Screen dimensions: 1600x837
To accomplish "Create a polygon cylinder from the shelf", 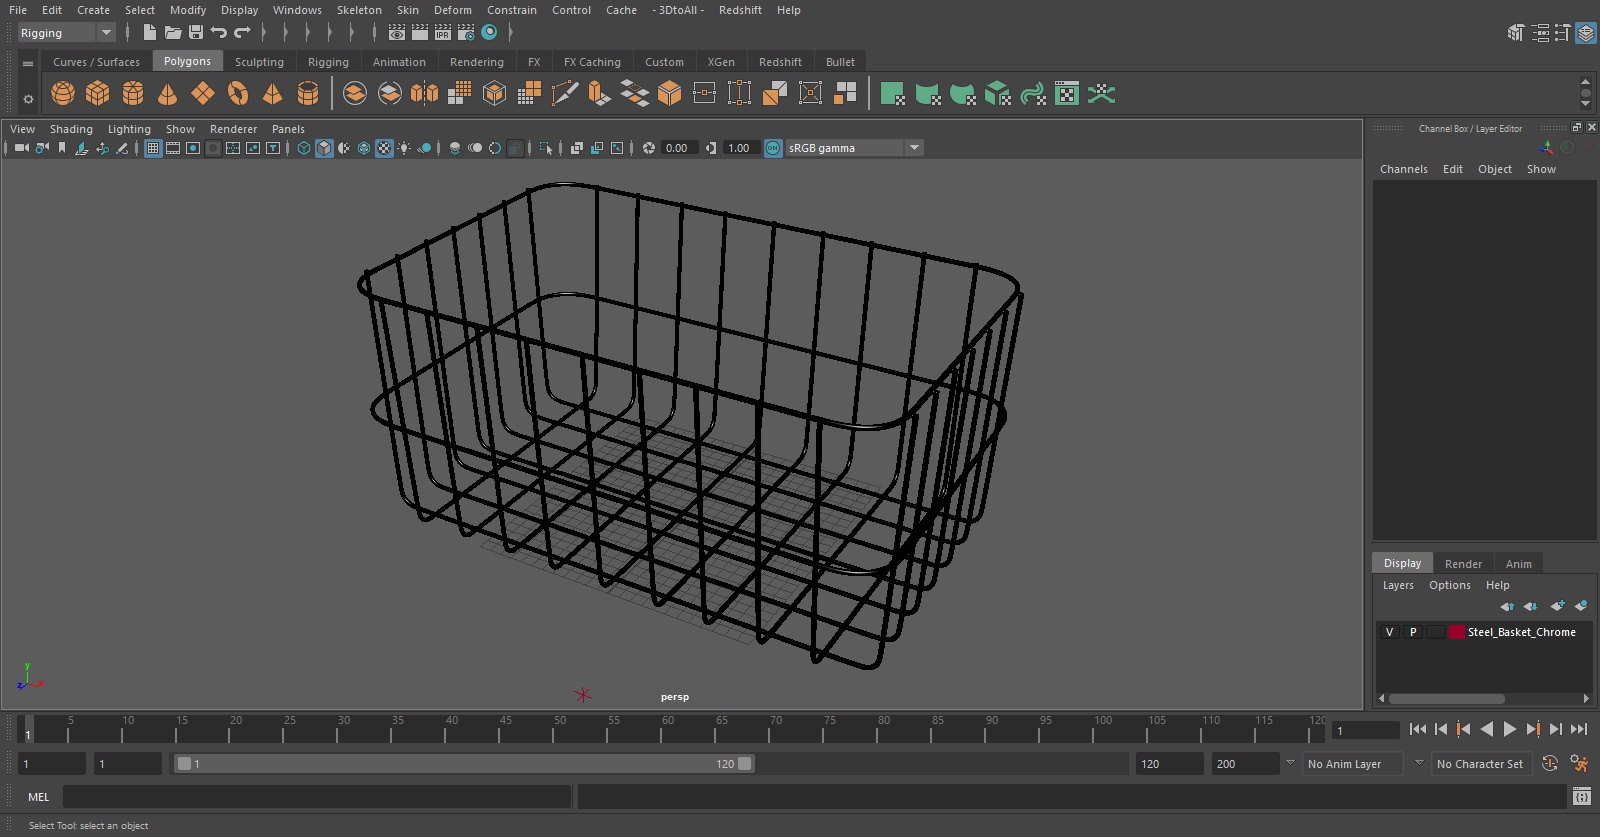I will 133,94.
